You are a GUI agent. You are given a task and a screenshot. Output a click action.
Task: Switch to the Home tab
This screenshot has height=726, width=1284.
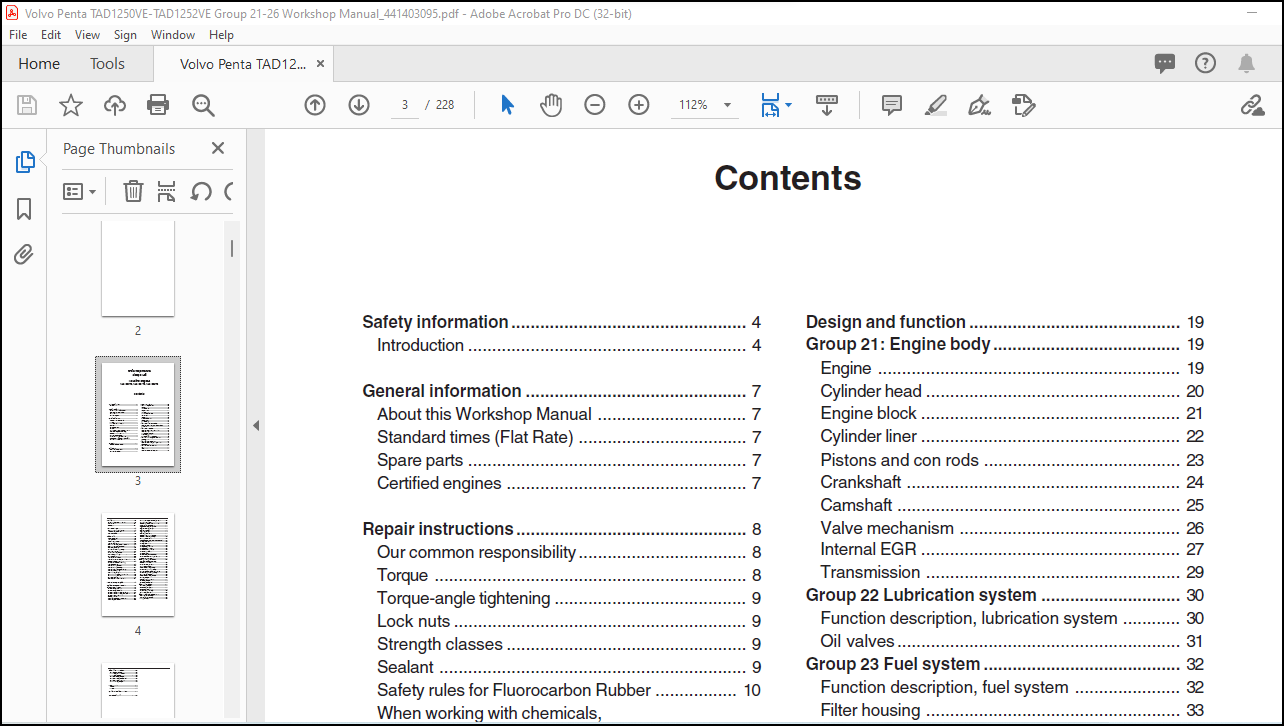click(39, 63)
